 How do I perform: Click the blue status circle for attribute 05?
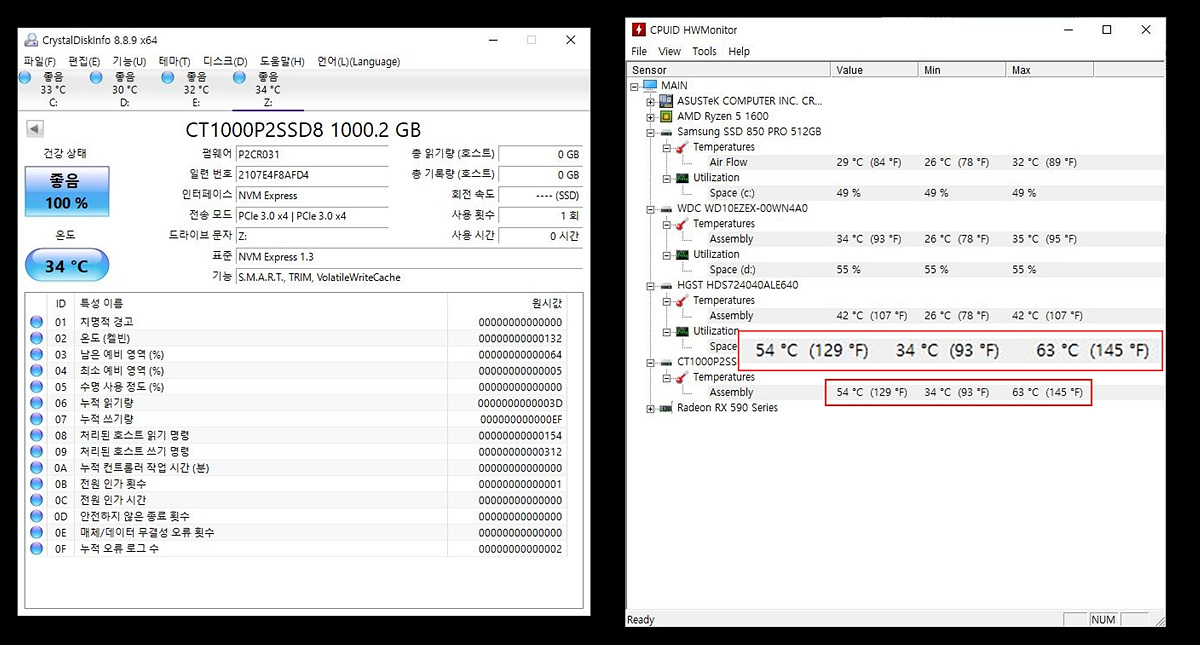(37, 387)
